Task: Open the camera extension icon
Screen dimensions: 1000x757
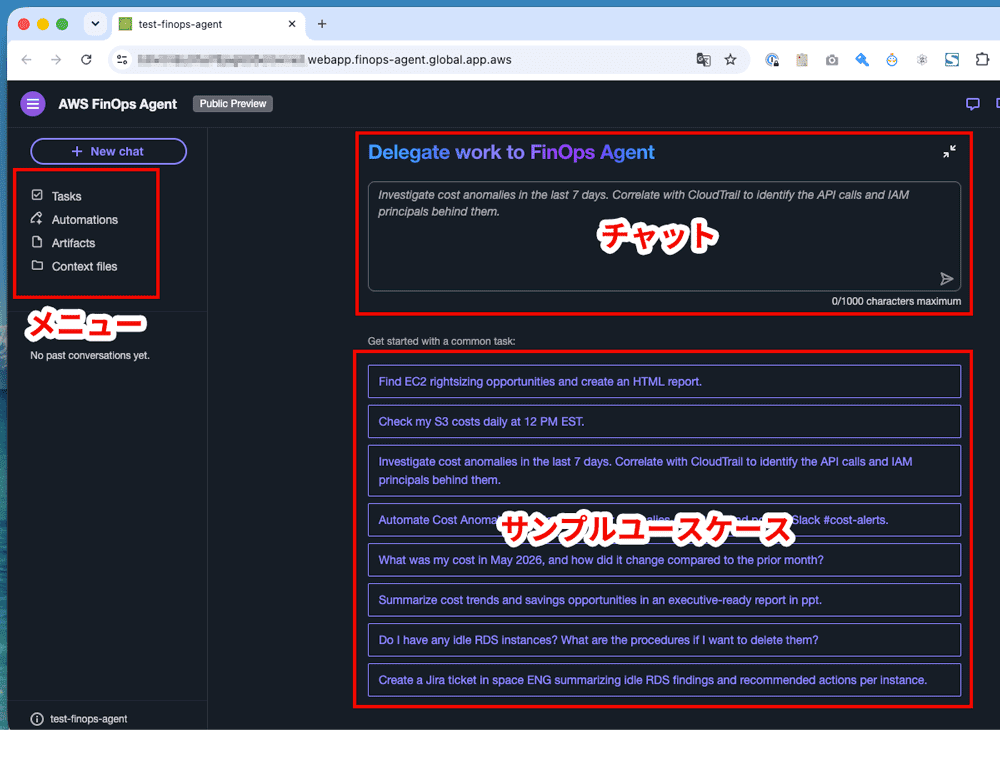Action: [832, 60]
